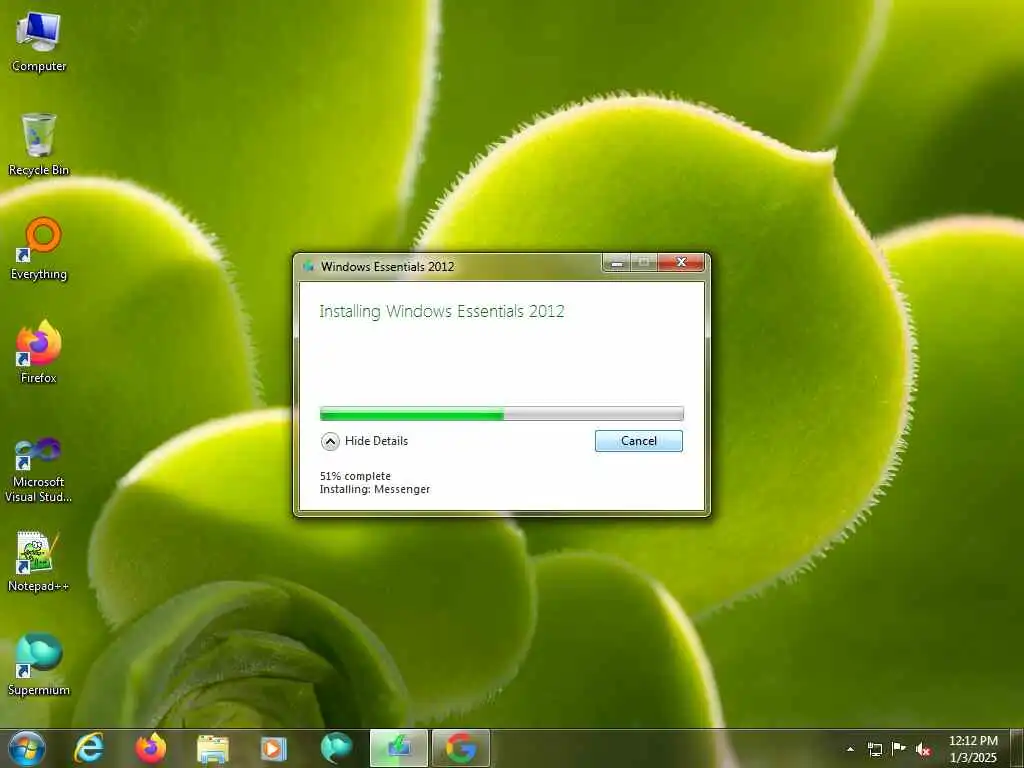
Task: Select the Recycle Bin desktop icon
Action: [x=39, y=144]
